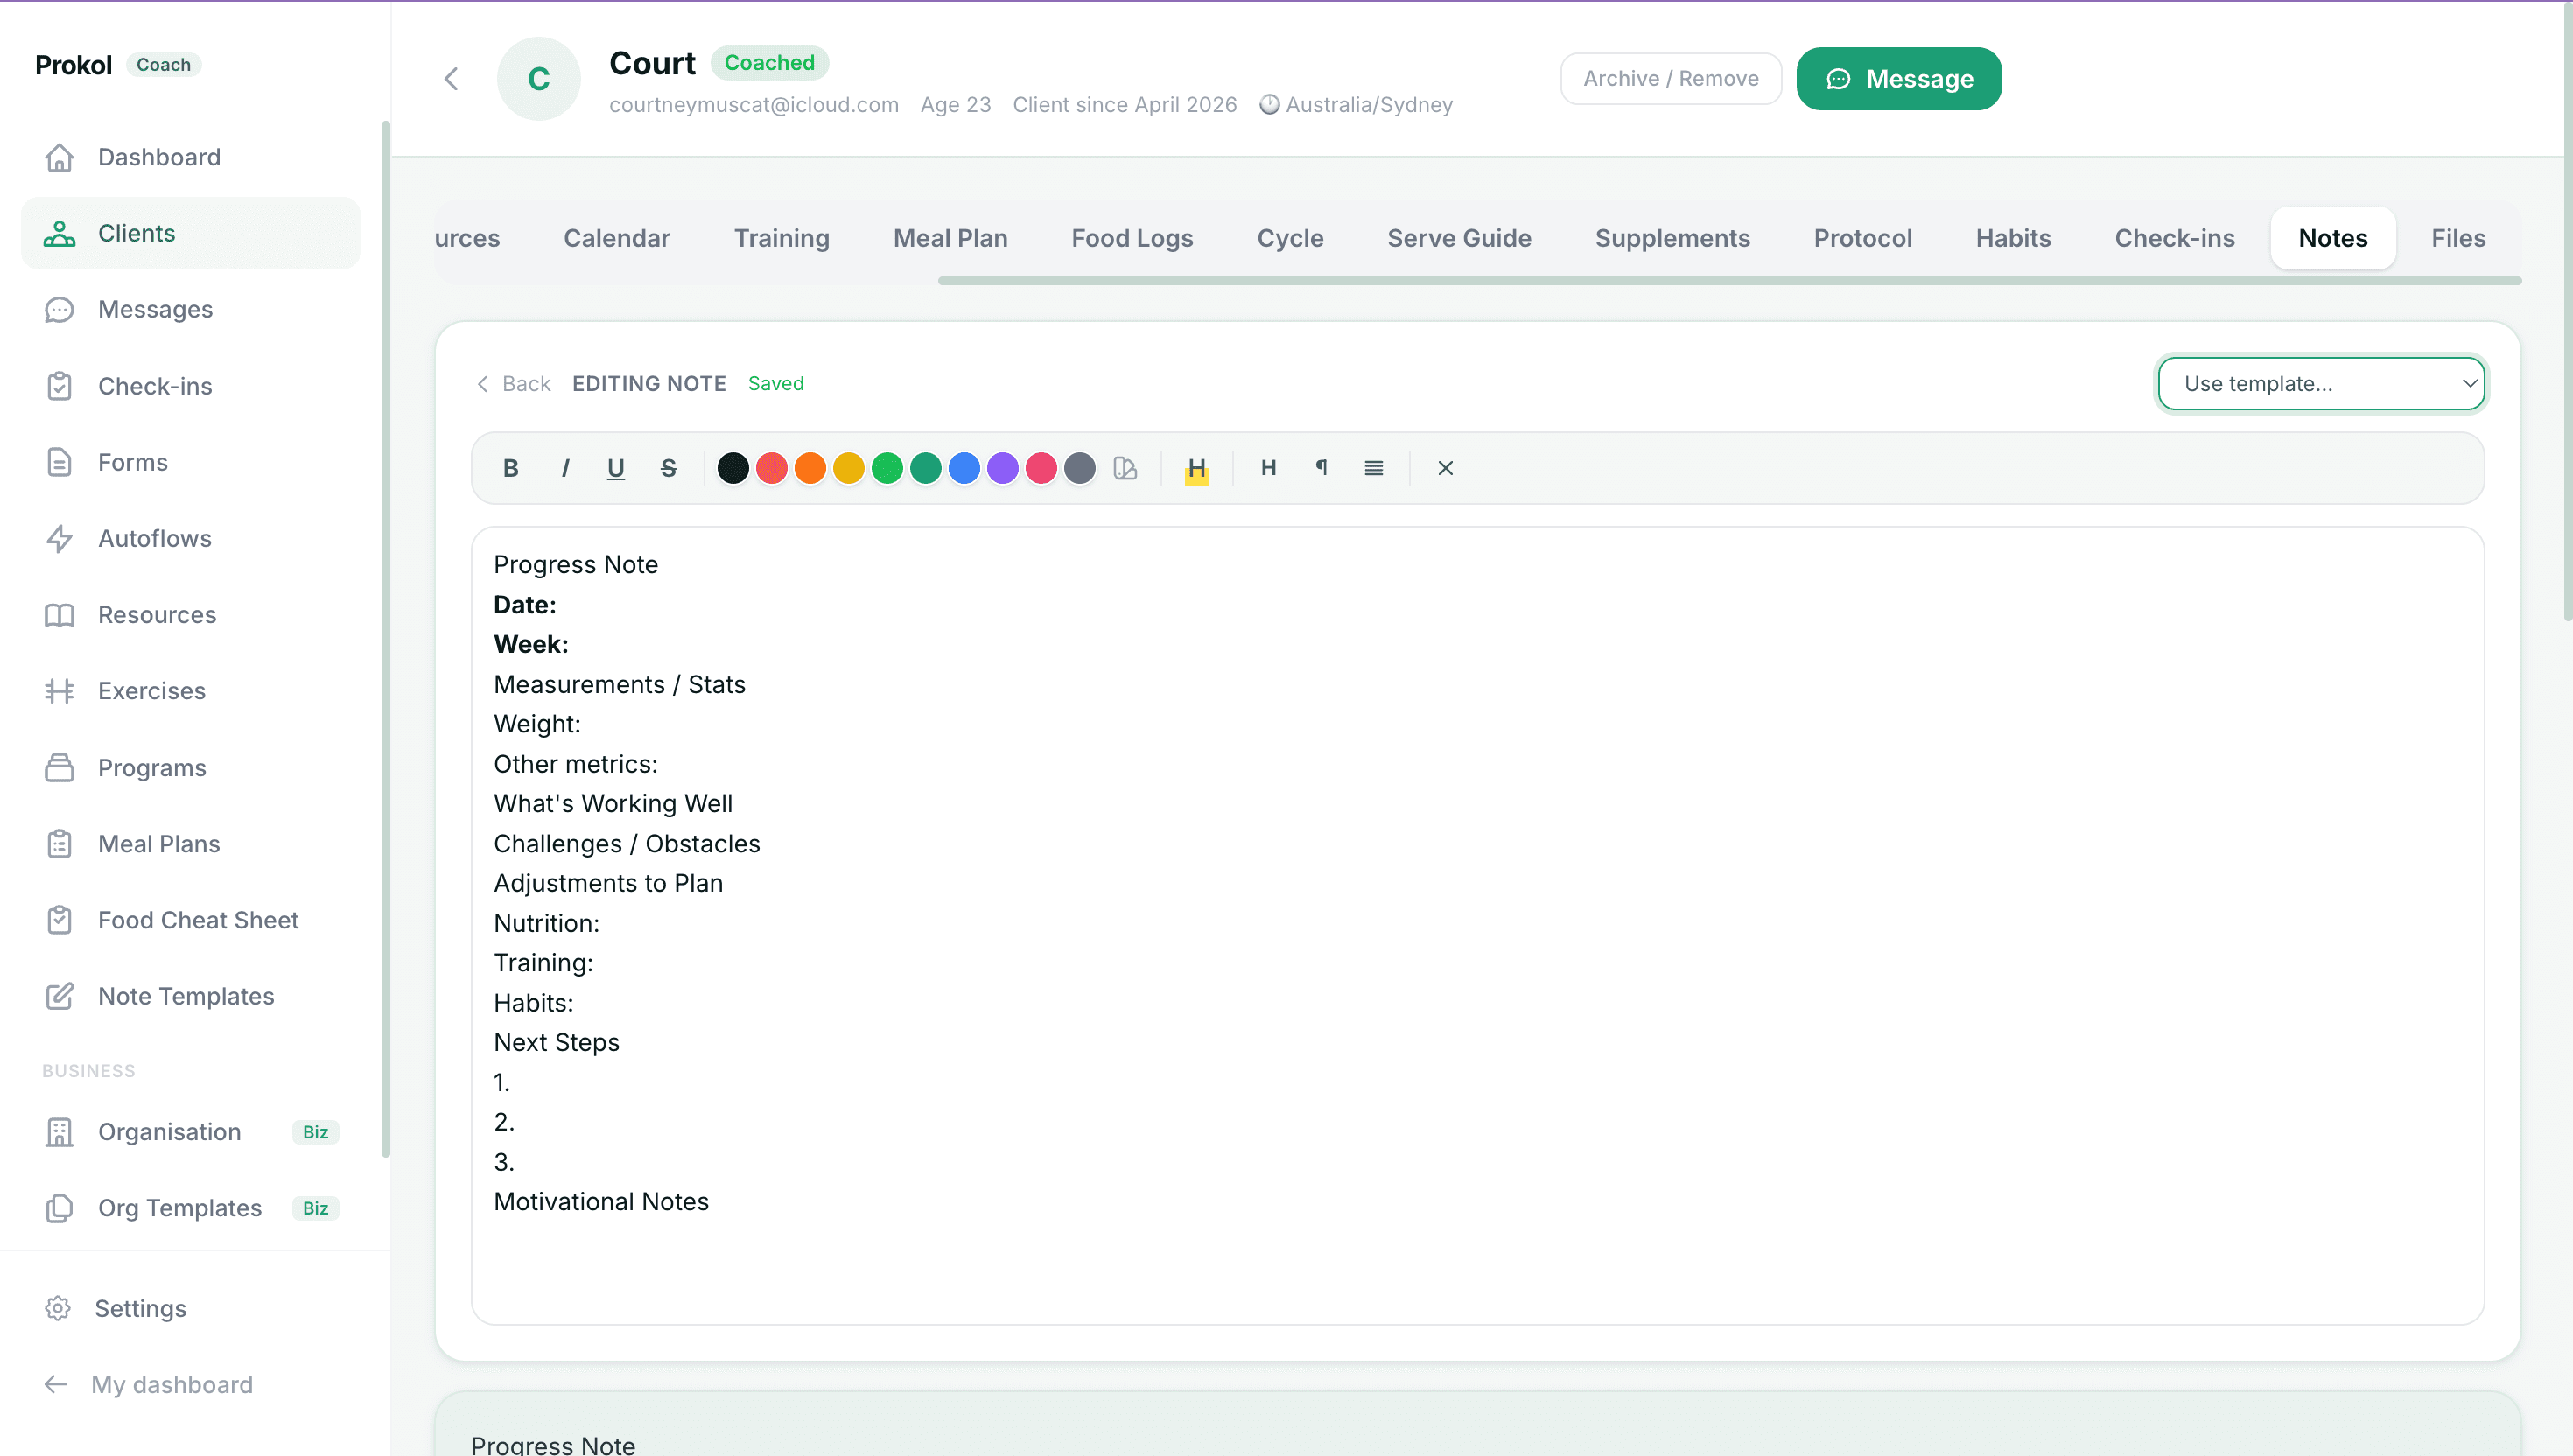Screen dimensions: 2573x1456
Task: Click the Court client avatar circle
Action: 539,79
